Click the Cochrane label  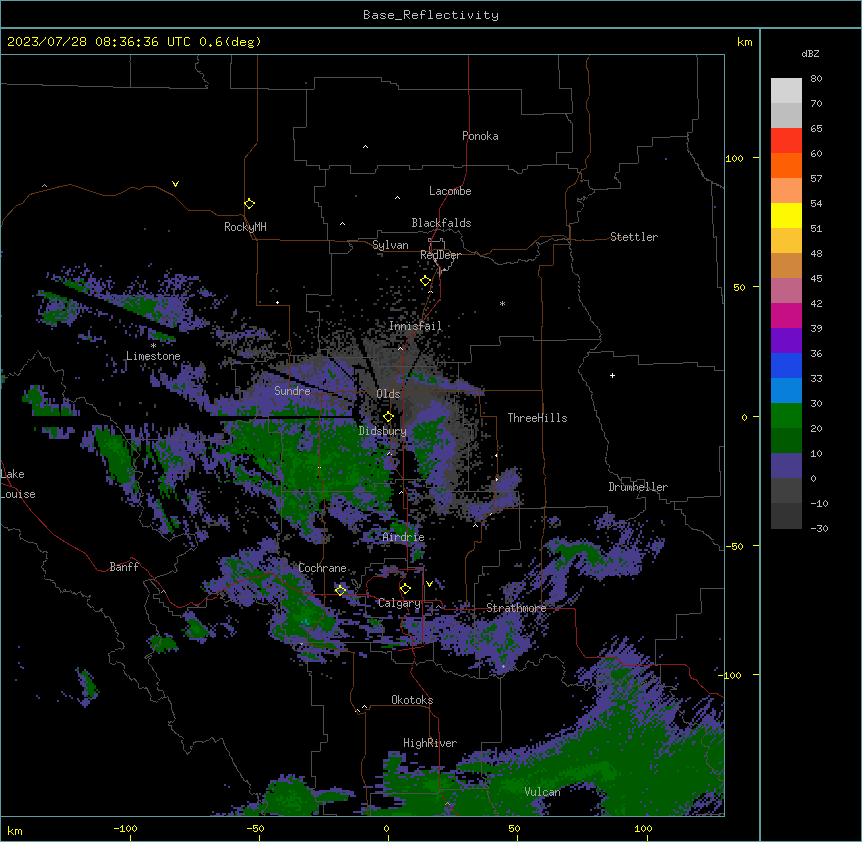tap(322, 568)
